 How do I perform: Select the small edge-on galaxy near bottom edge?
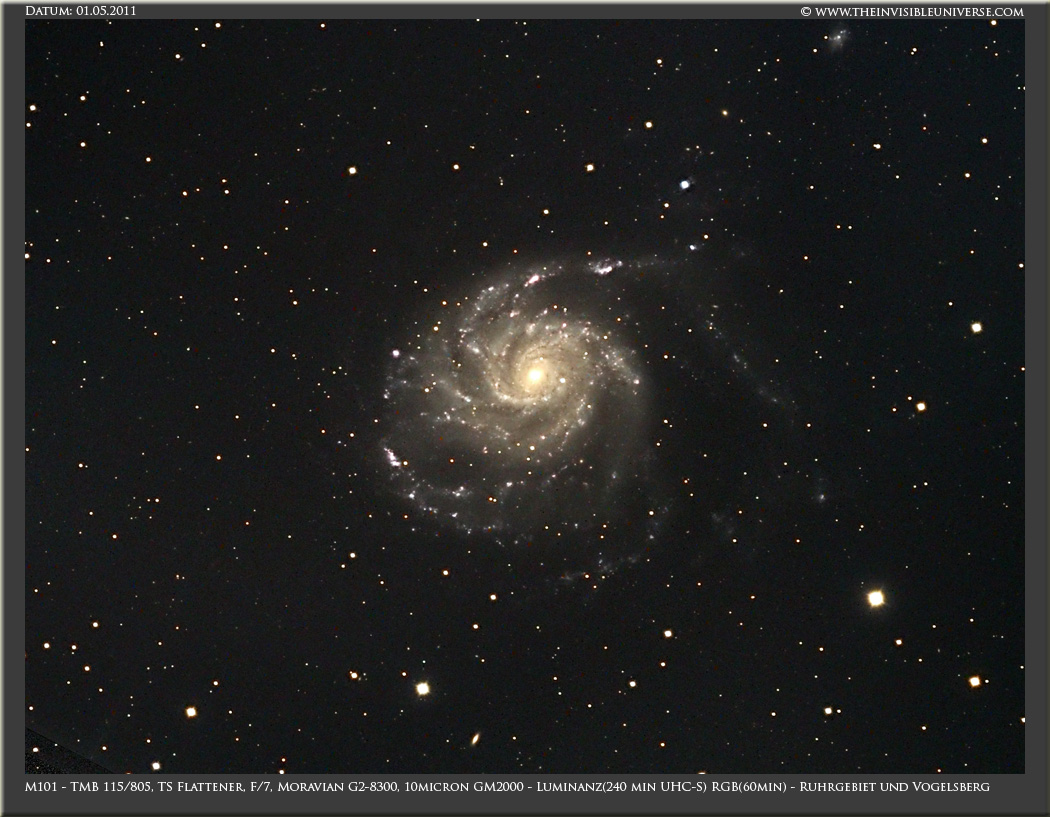(474, 739)
